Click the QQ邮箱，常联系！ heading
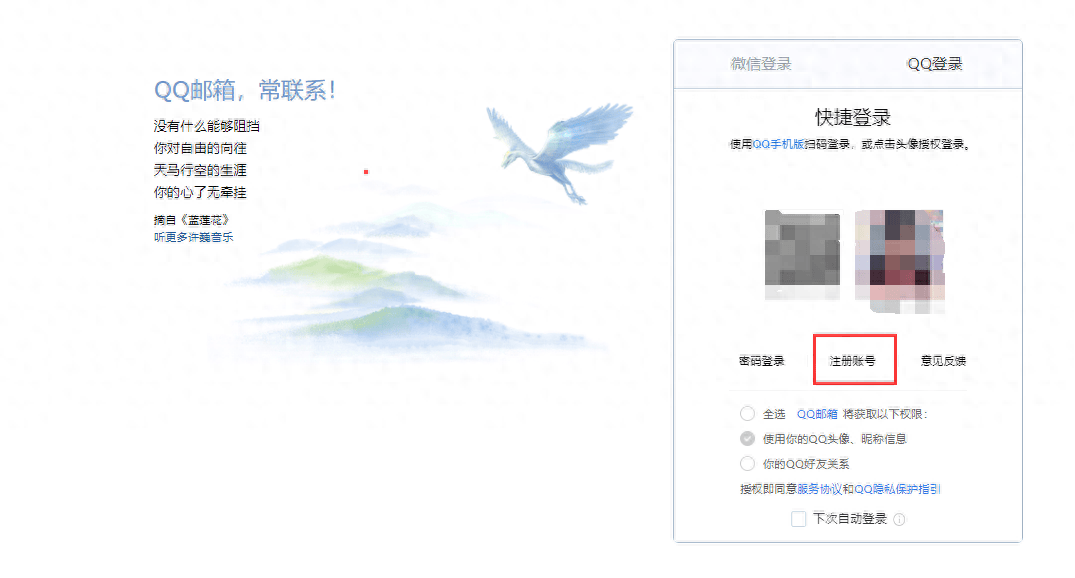This screenshot has width=1075, height=578. tap(245, 91)
